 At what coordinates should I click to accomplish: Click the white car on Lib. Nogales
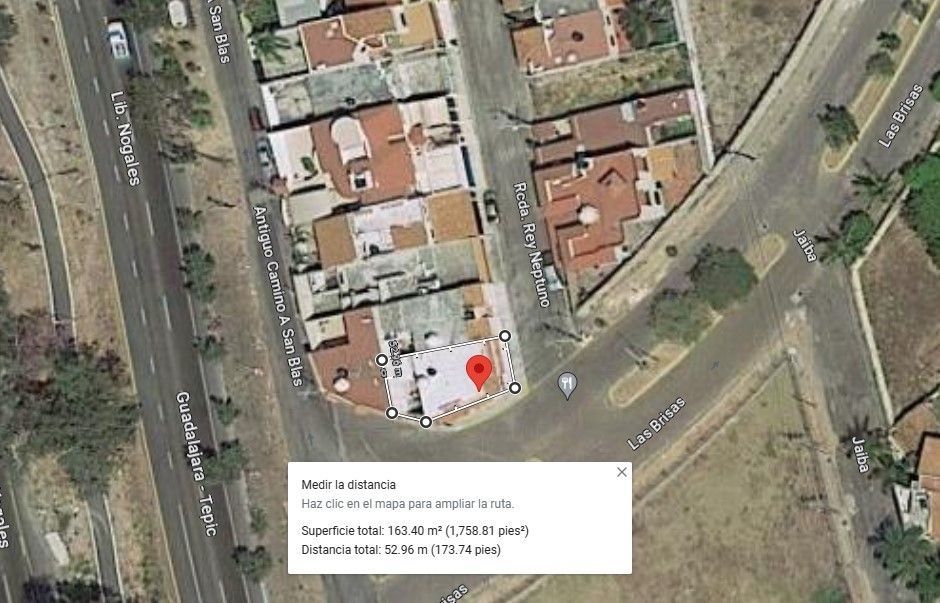pos(118,40)
